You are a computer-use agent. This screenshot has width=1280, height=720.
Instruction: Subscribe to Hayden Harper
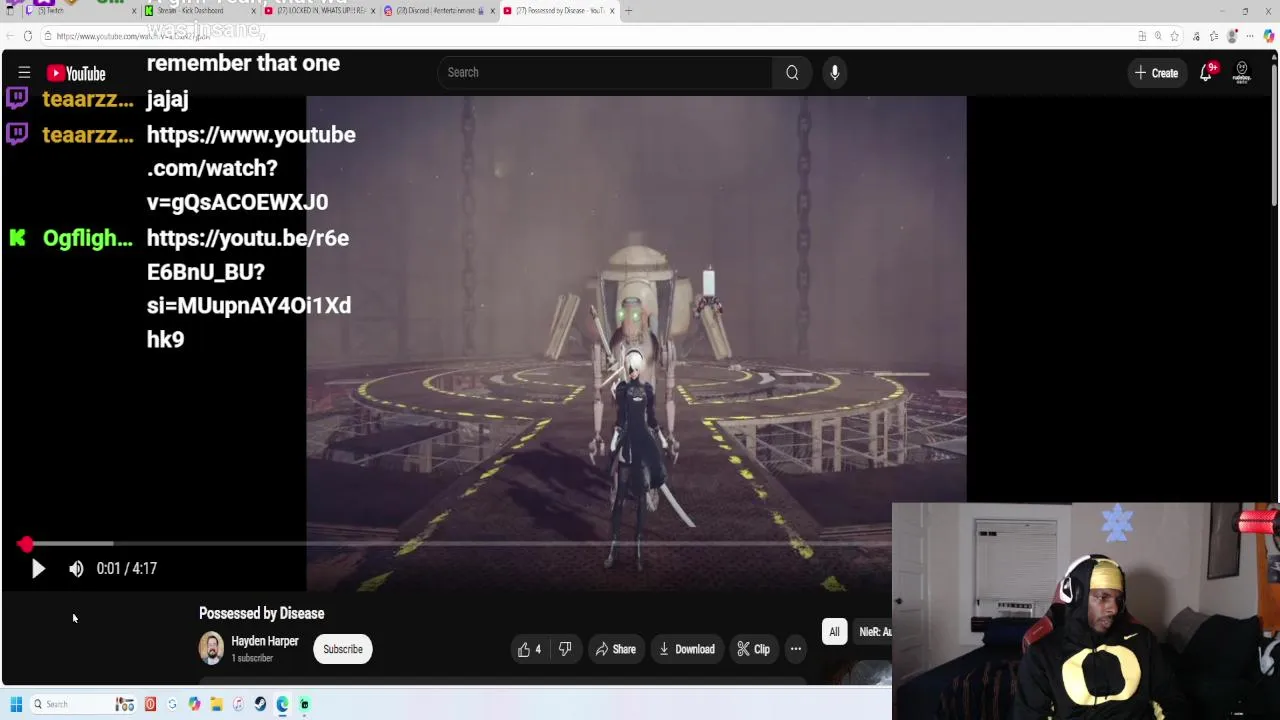343,649
